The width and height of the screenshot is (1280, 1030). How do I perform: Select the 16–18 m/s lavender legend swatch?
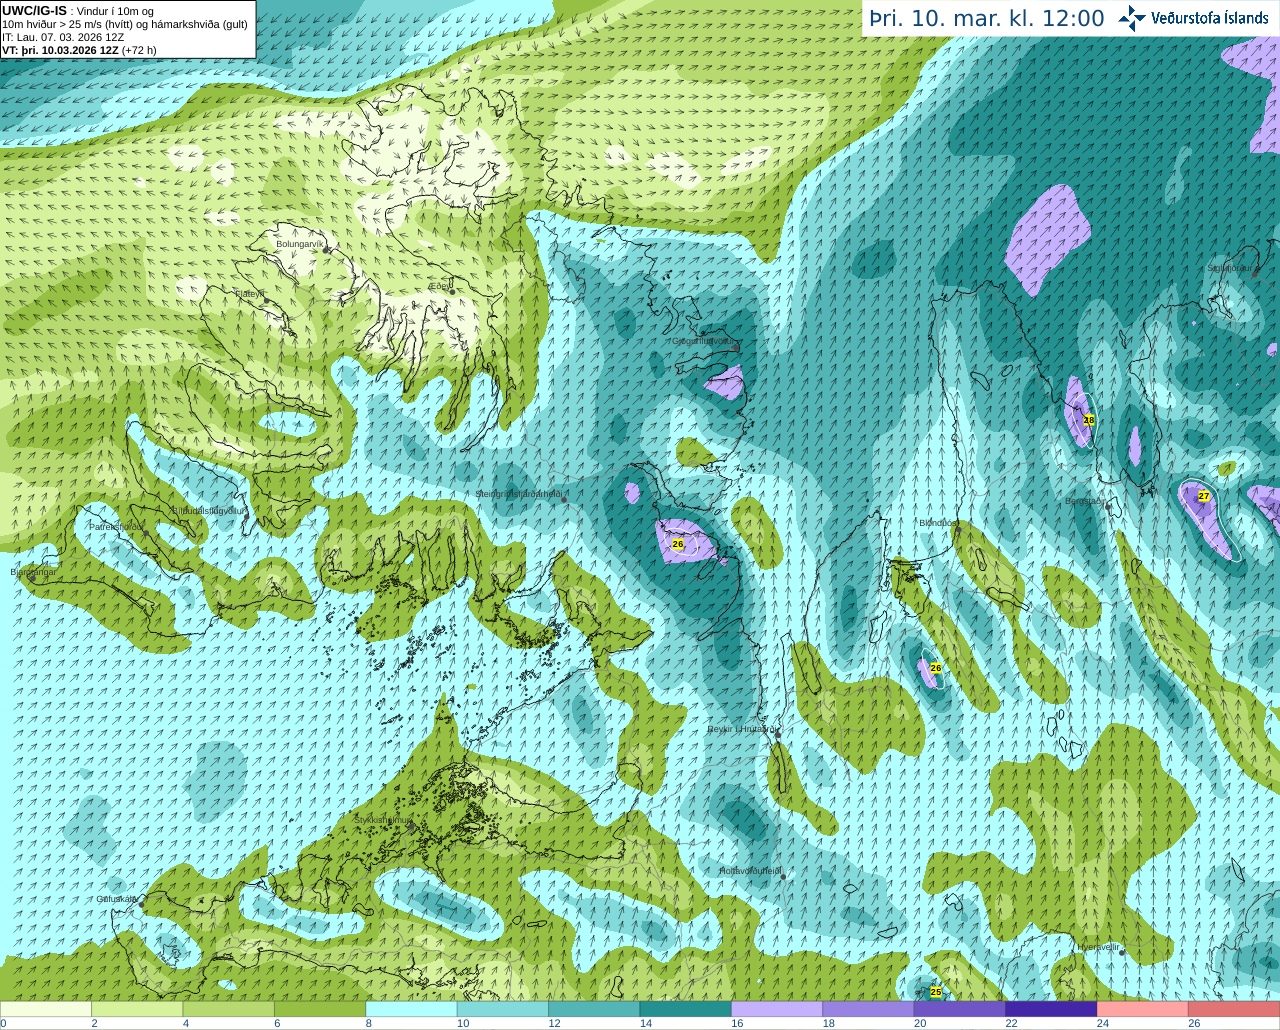(777, 1009)
